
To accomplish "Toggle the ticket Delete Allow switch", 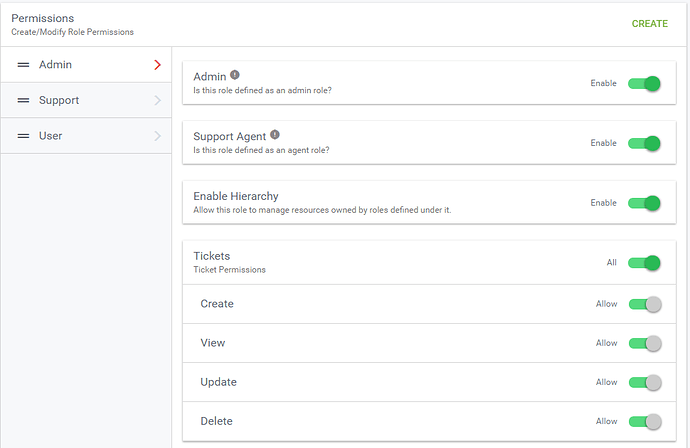I will pos(645,422).
